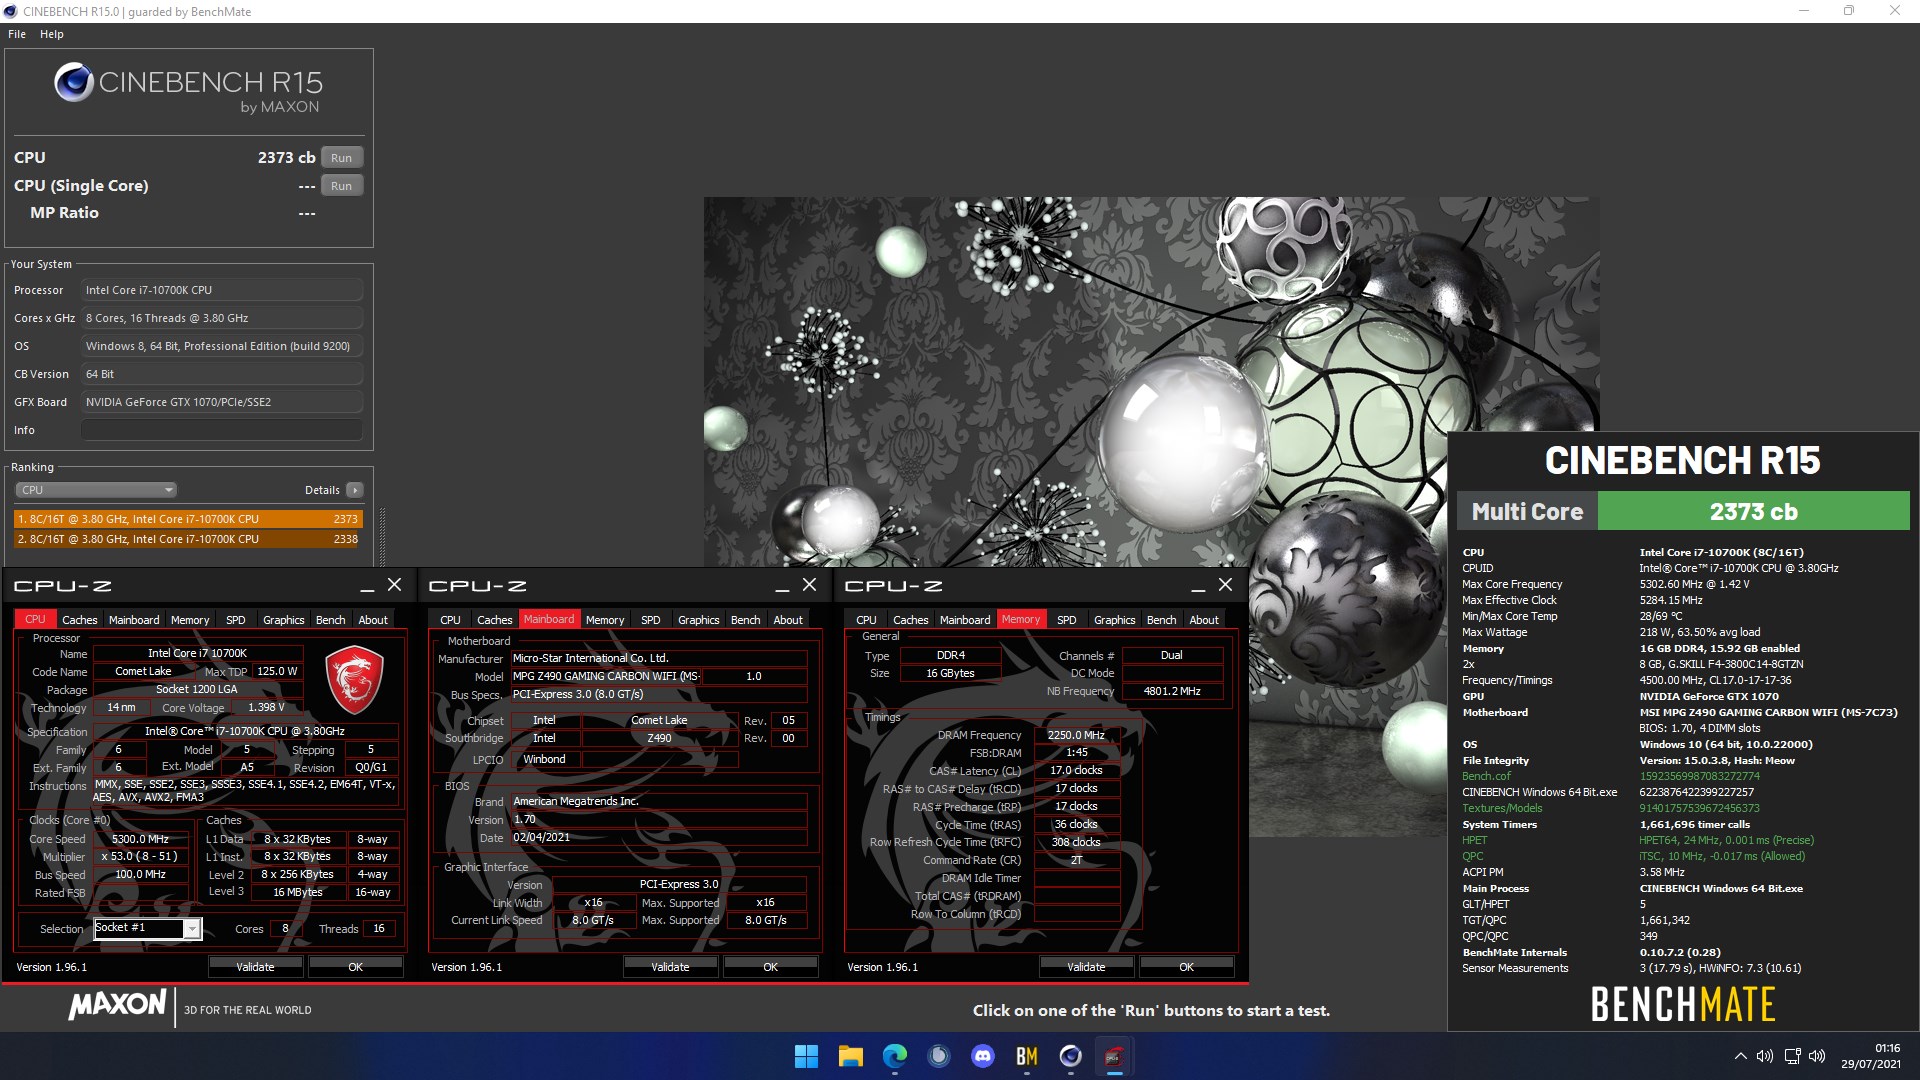This screenshot has width=1920, height=1080.
Task: Click OK in the first CPU-Z window
Action: pos(355,967)
